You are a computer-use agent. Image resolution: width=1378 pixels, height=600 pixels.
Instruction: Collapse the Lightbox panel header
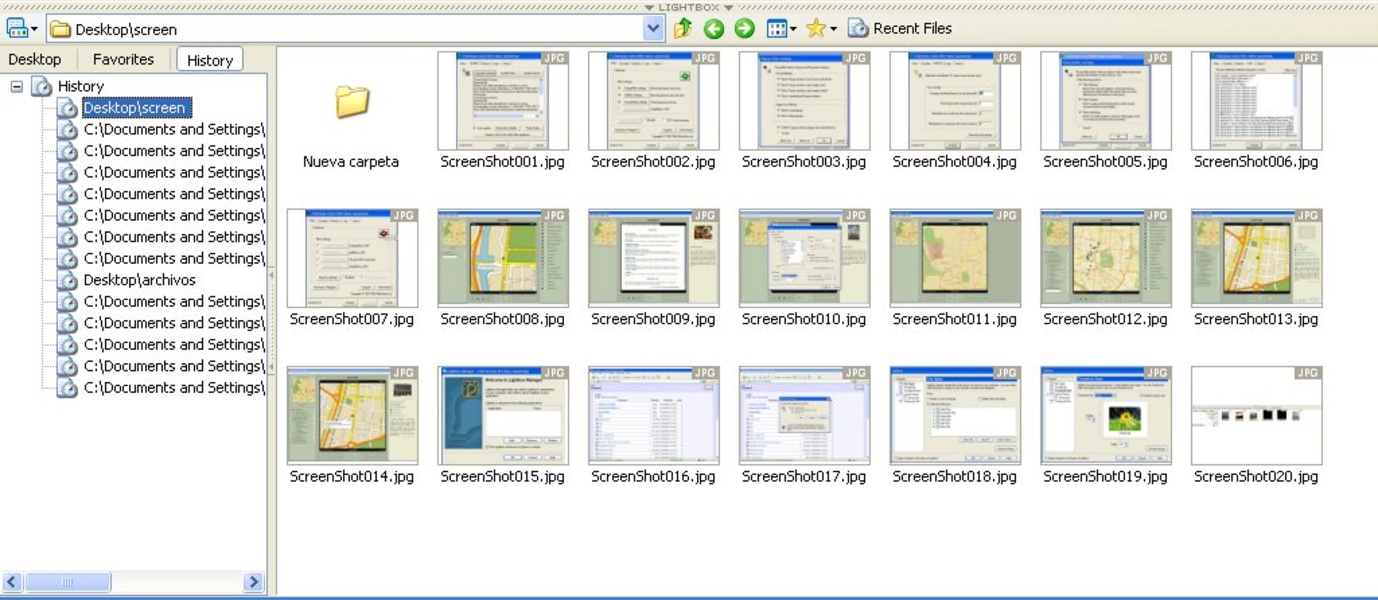pyautogui.click(x=689, y=7)
